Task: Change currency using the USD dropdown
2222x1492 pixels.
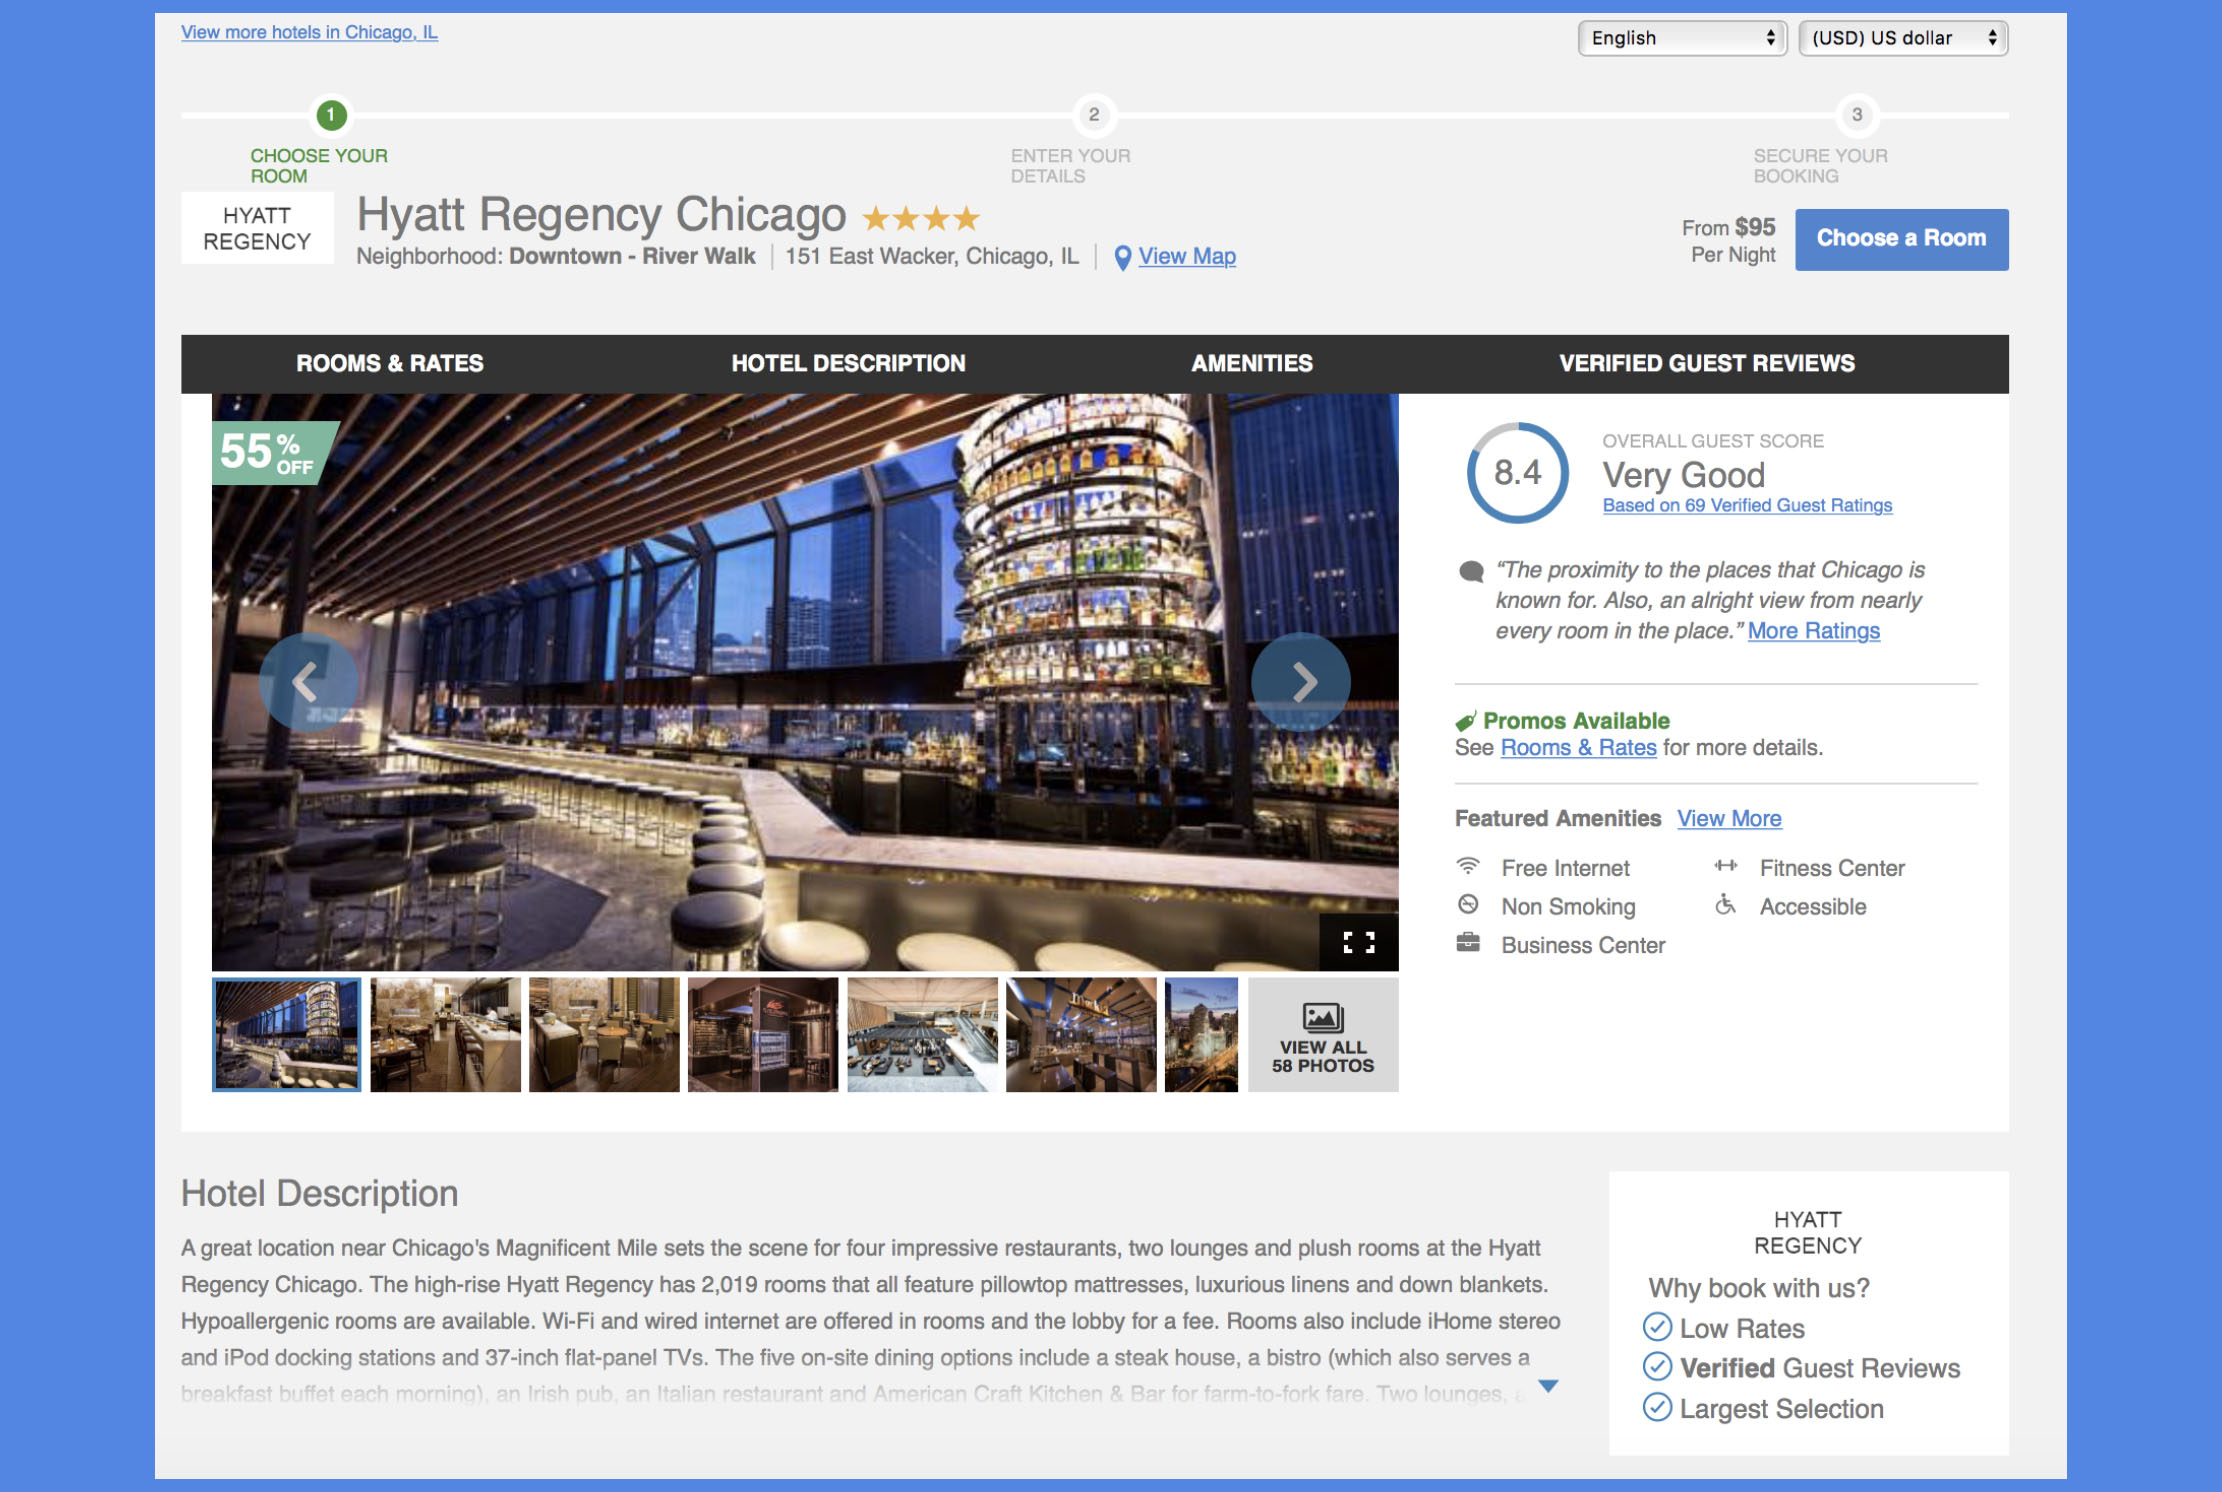Action: coord(1902,38)
